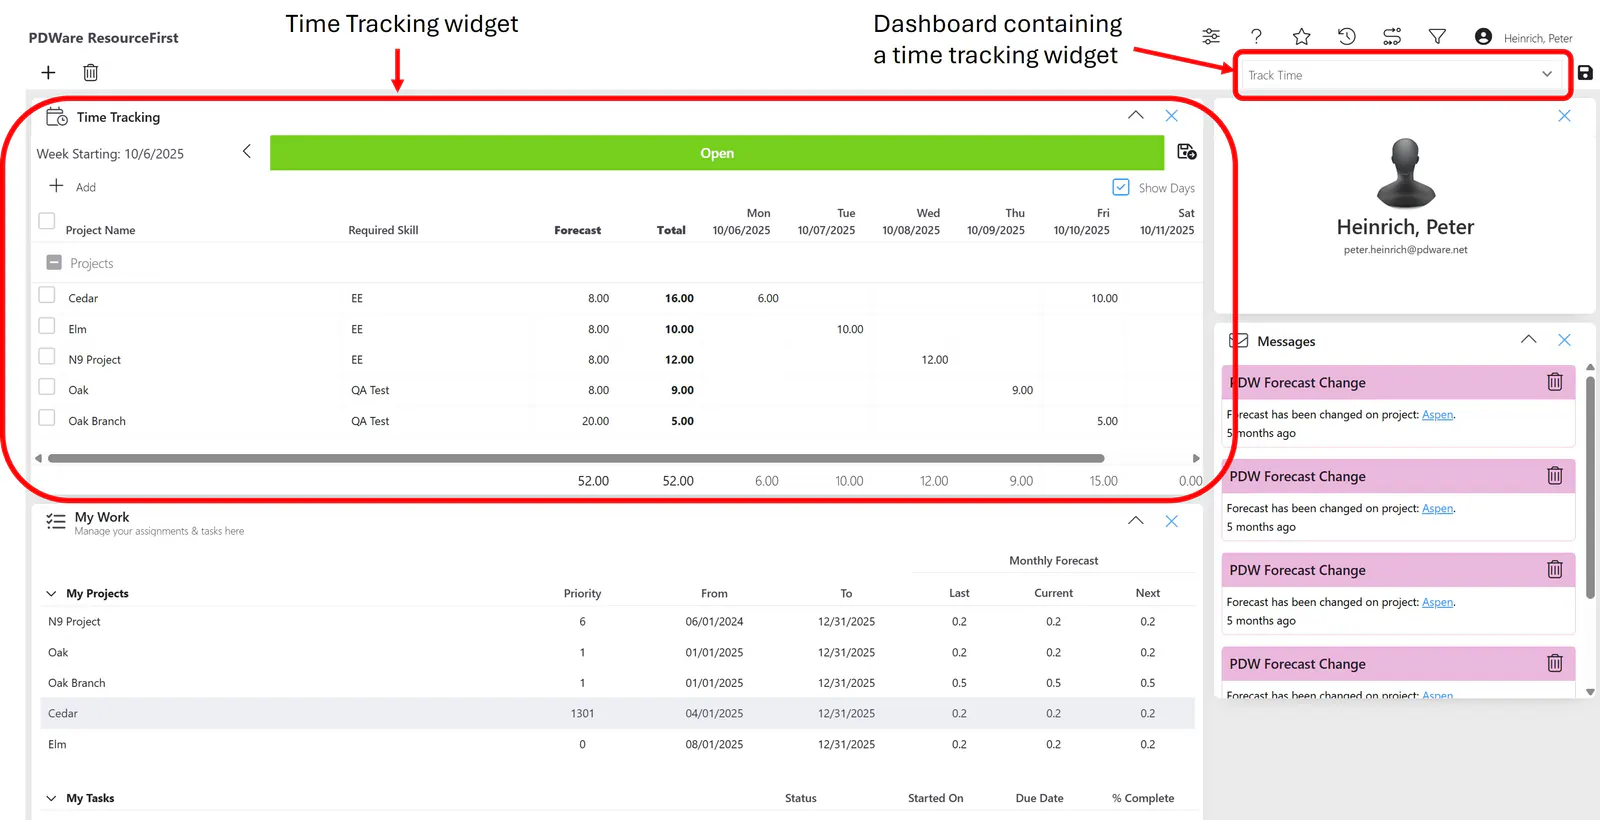Image resolution: width=1600 pixels, height=820 pixels.
Task: Collapse the My Work widget
Action: point(1136,520)
